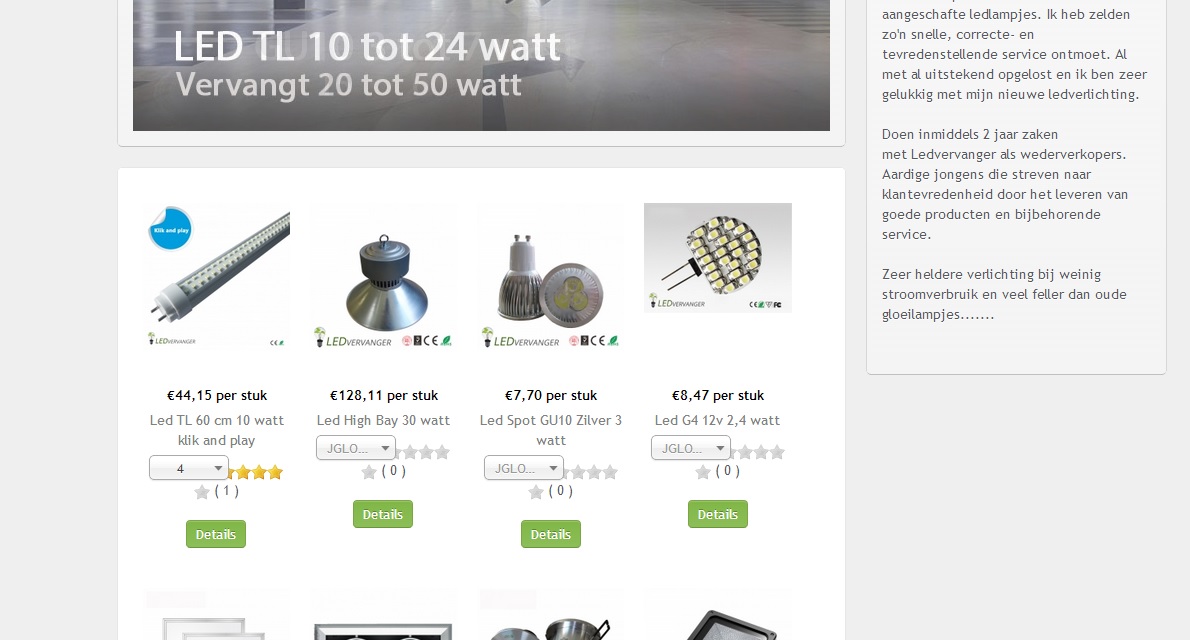Click Details button for Led TL 60 cm
Screen dimensions: 1190x640
(216, 534)
